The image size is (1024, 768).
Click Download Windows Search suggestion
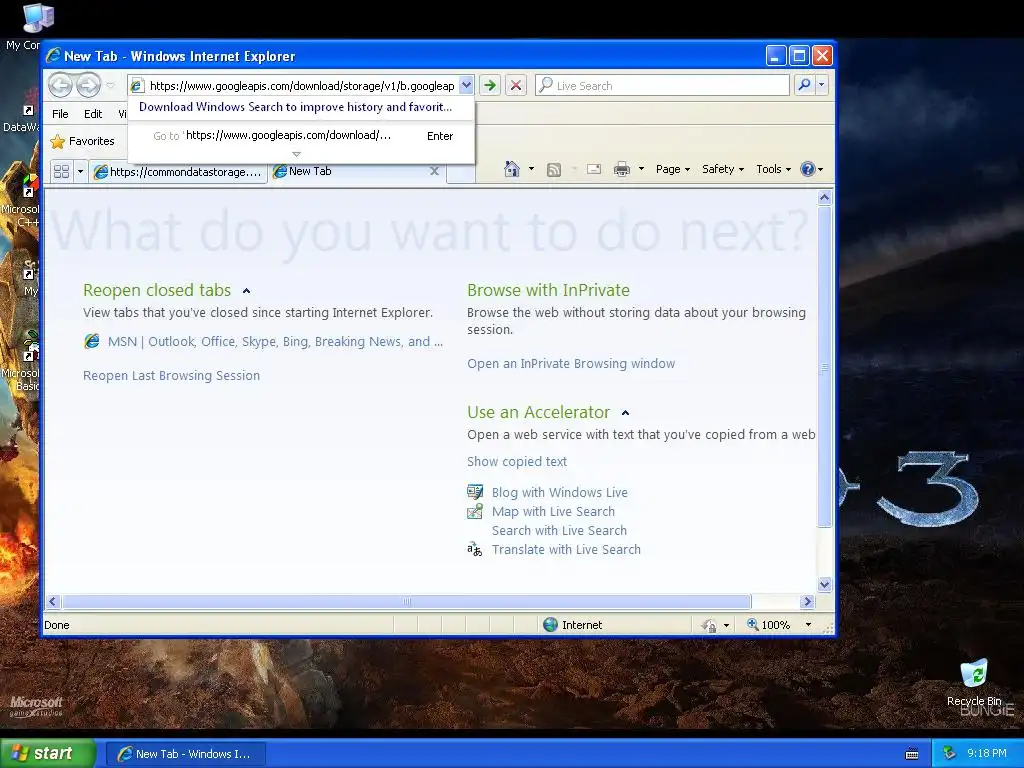(x=295, y=107)
